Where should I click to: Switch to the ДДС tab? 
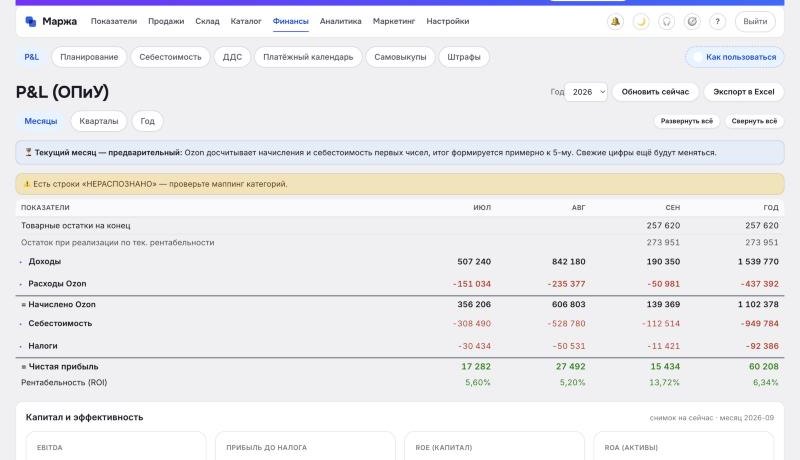(232, 57)
